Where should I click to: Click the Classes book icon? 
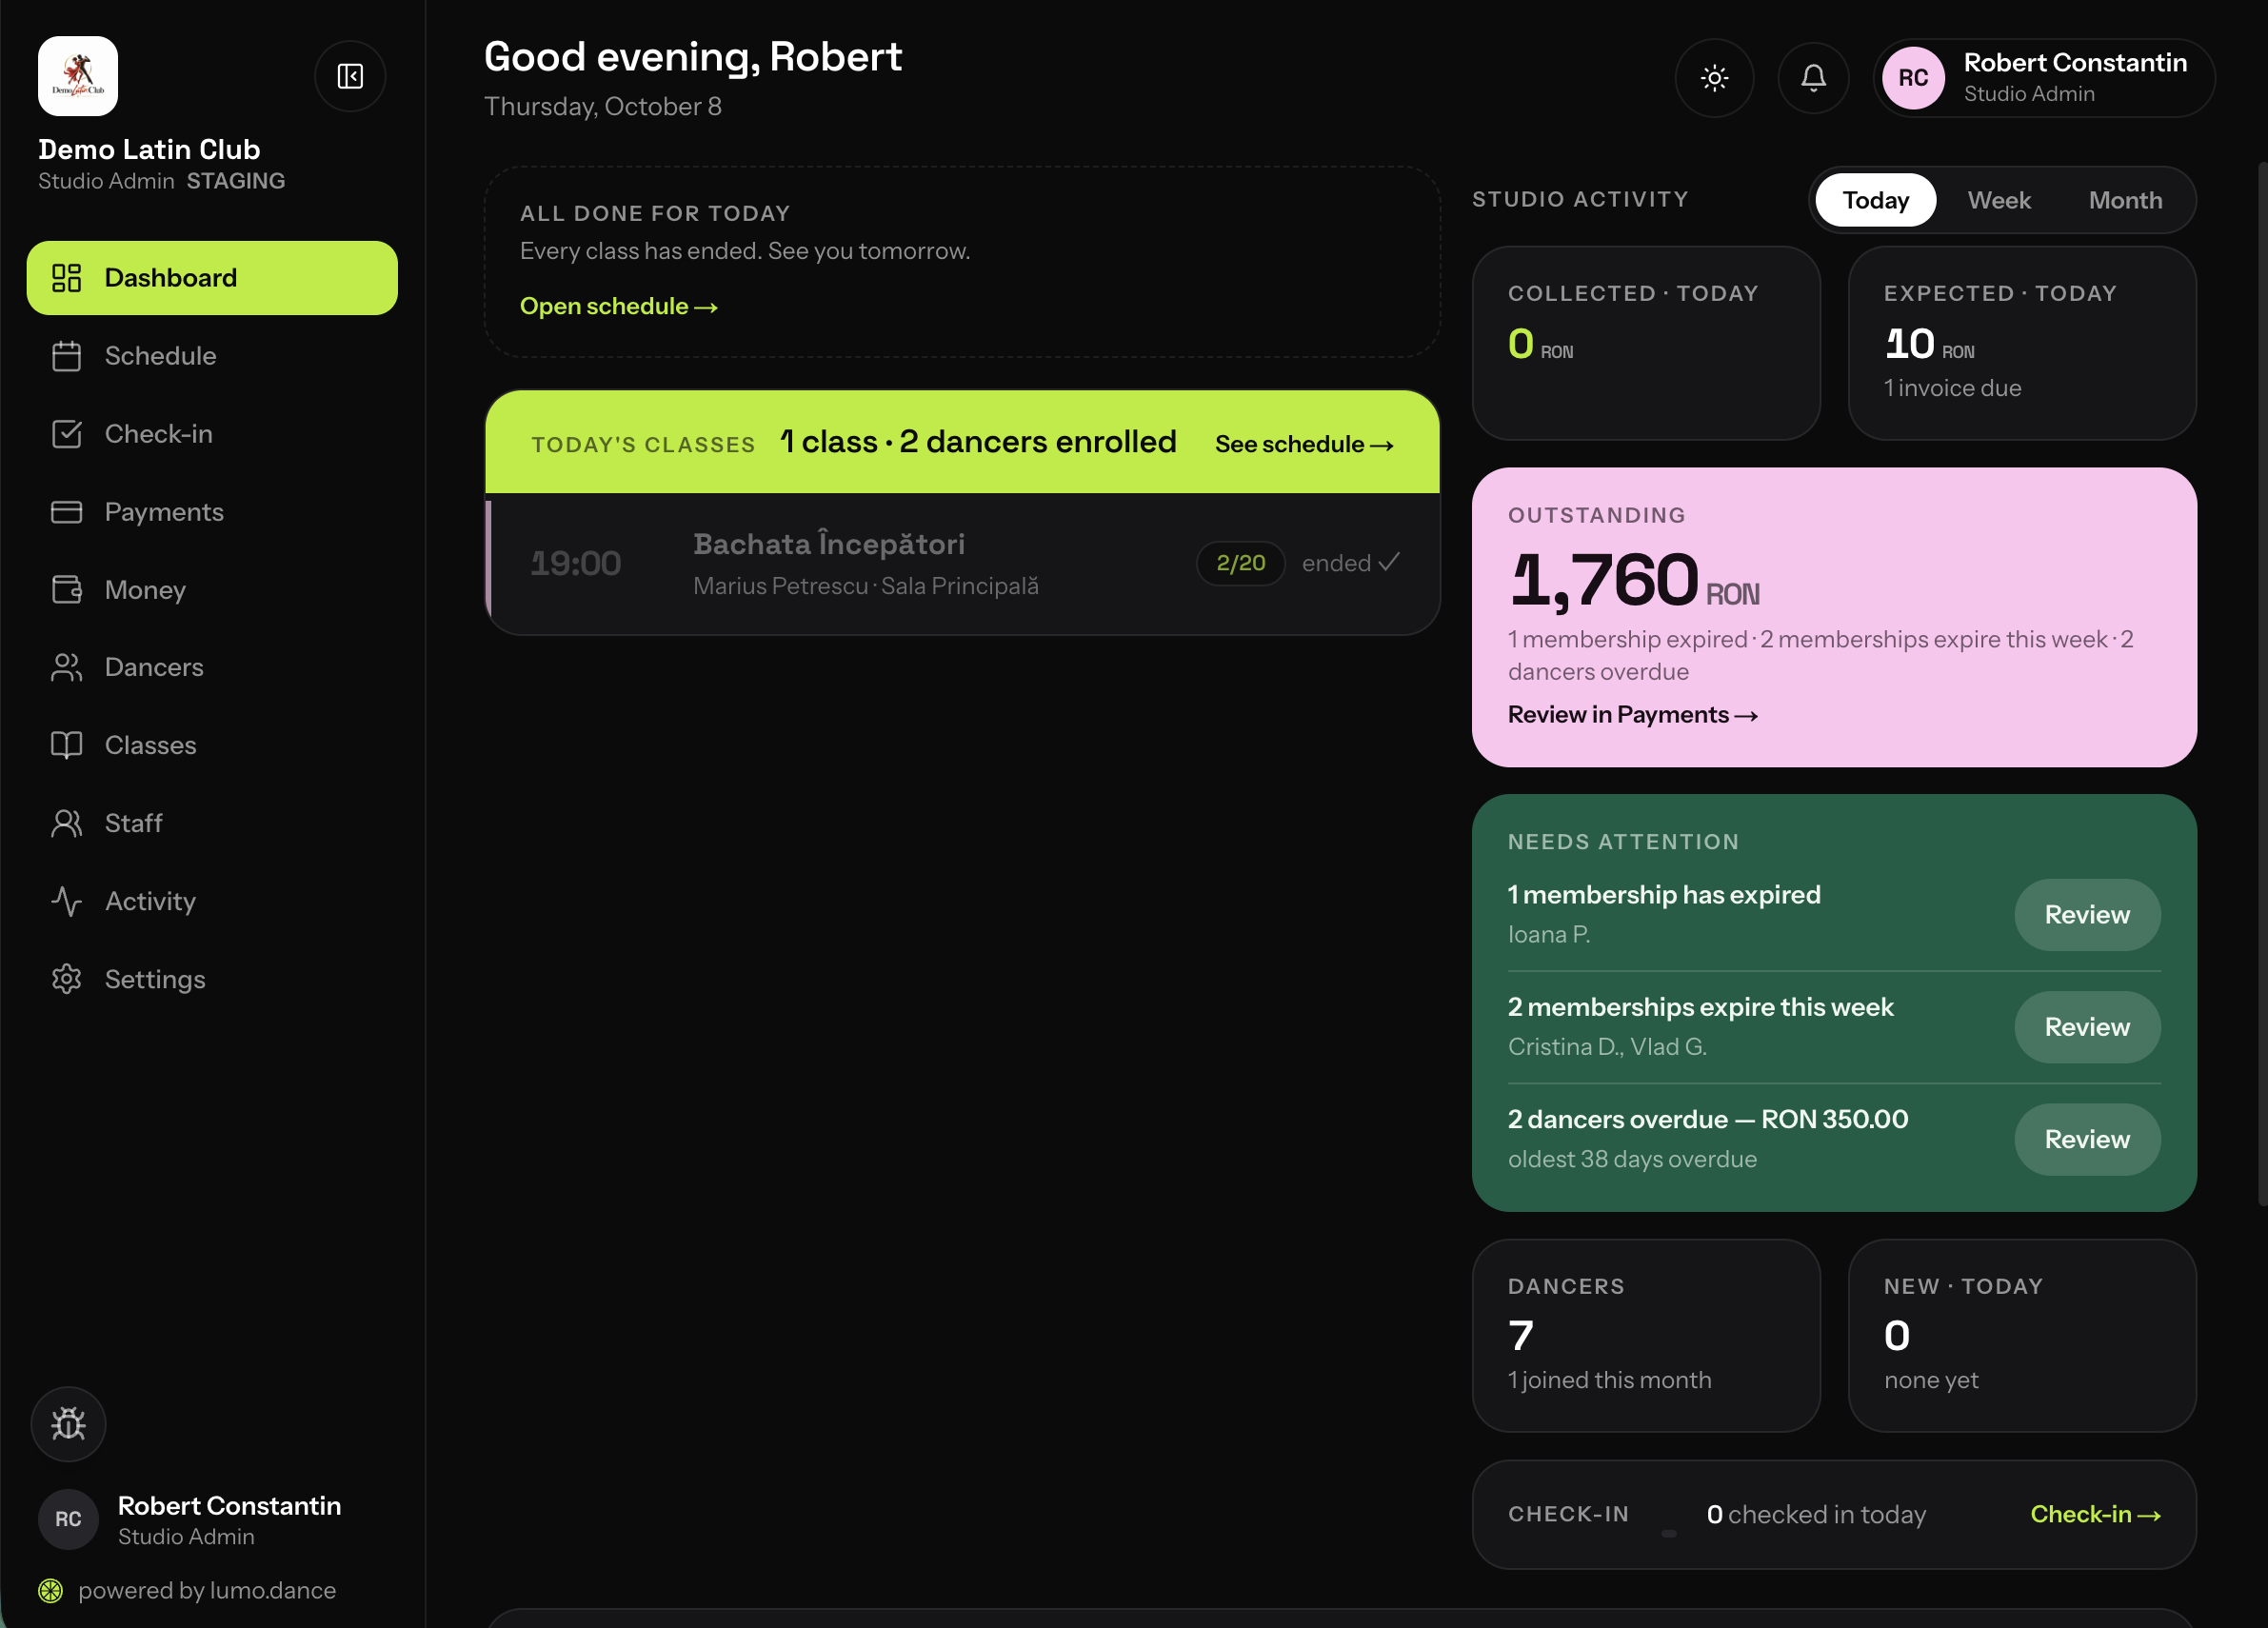[67, 745]
